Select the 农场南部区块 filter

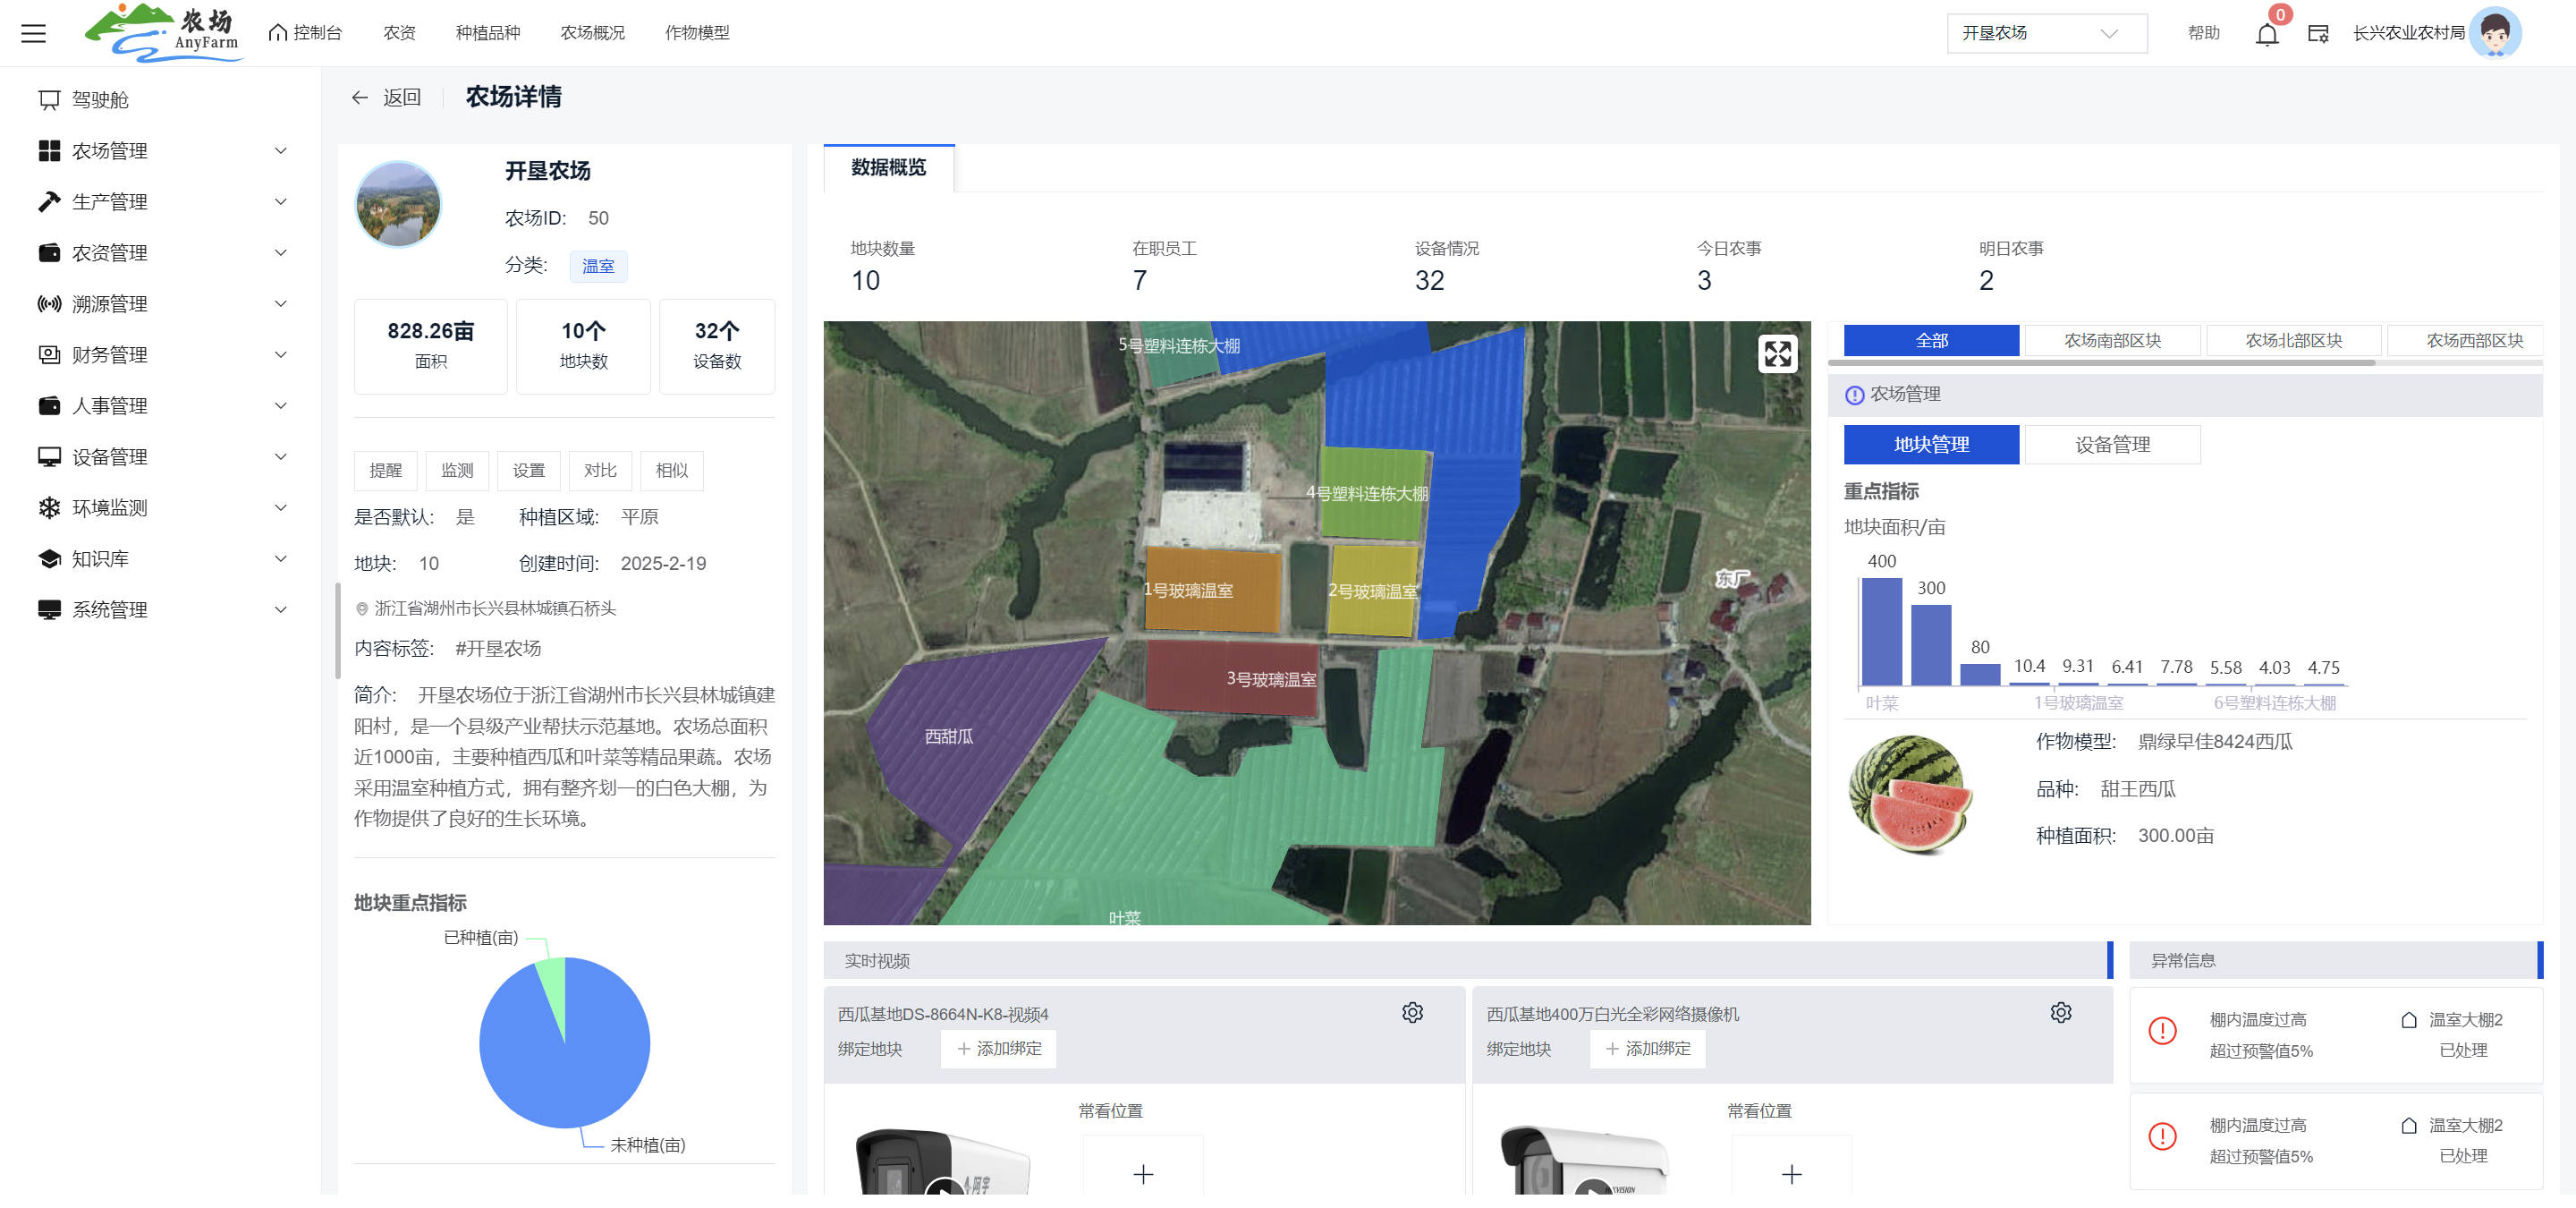click(x=2111, y=340)
